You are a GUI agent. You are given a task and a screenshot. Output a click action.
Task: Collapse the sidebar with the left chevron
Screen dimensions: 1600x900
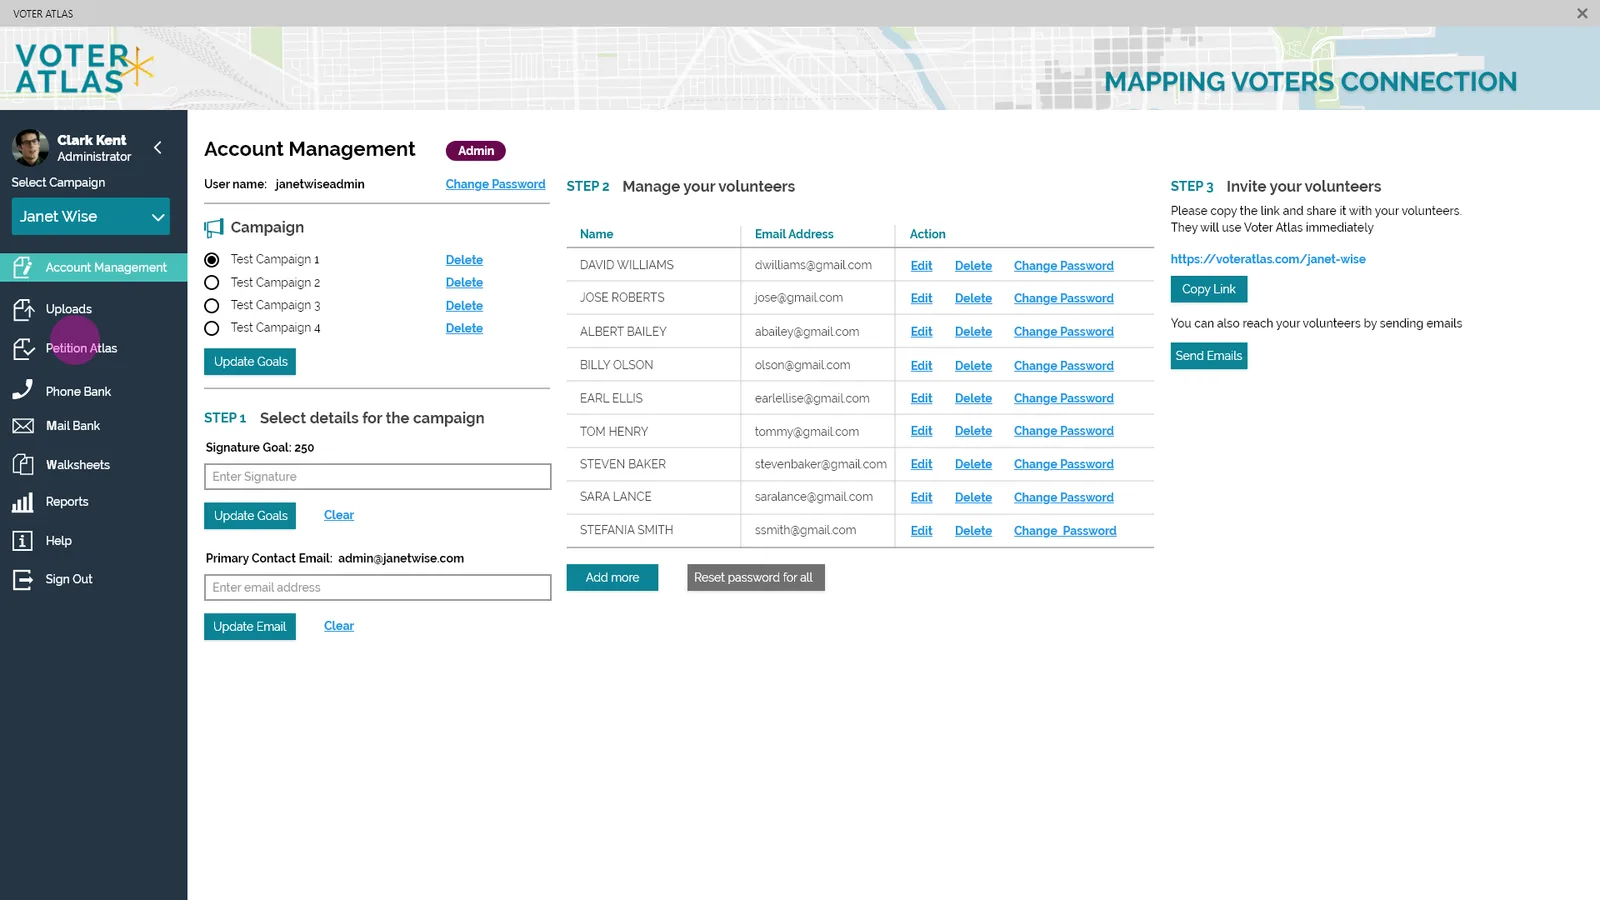coord(157,148)
